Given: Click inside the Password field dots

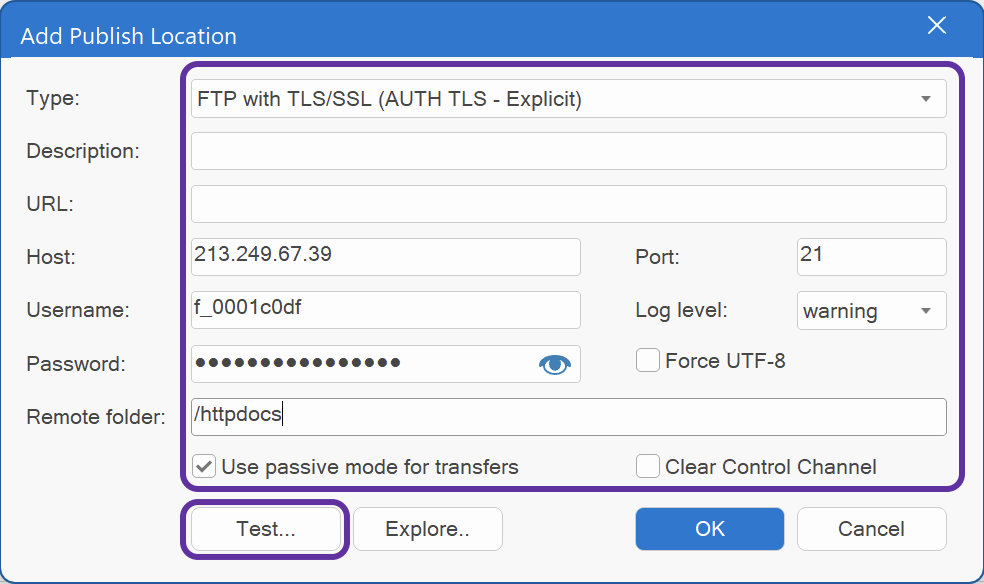Looking at the screenshot, I should tap(298, 363).
